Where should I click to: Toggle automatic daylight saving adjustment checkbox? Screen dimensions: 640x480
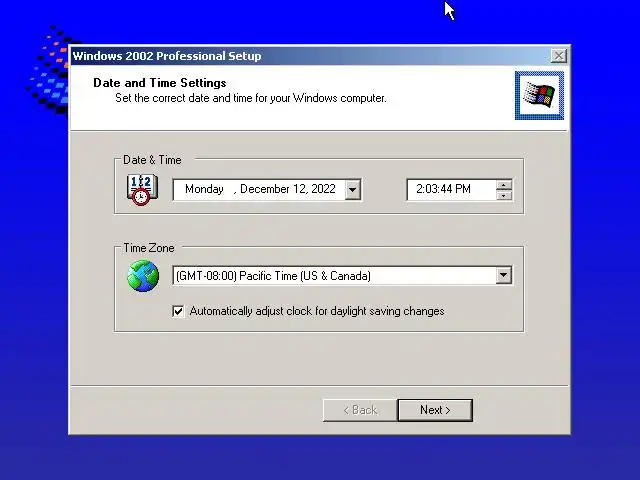coord(178,311)
